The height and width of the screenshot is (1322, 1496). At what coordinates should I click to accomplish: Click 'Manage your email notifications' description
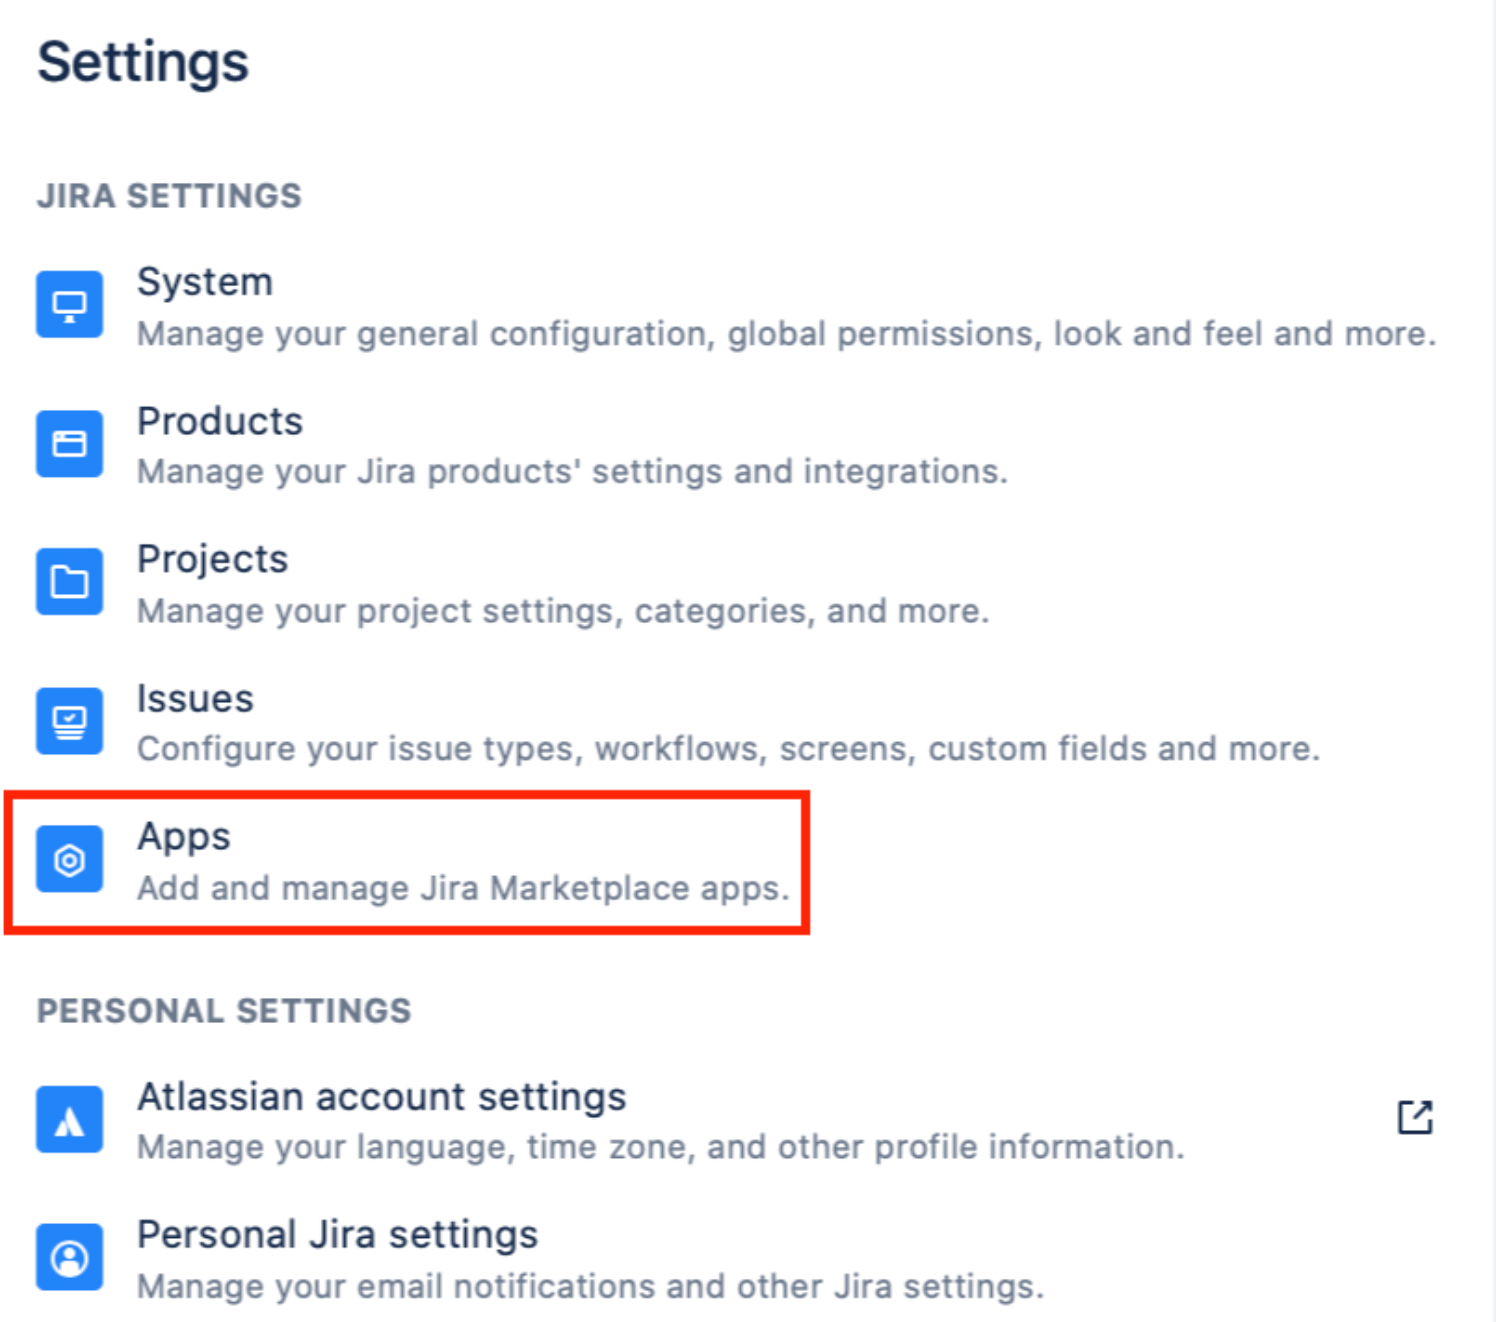590,1286
